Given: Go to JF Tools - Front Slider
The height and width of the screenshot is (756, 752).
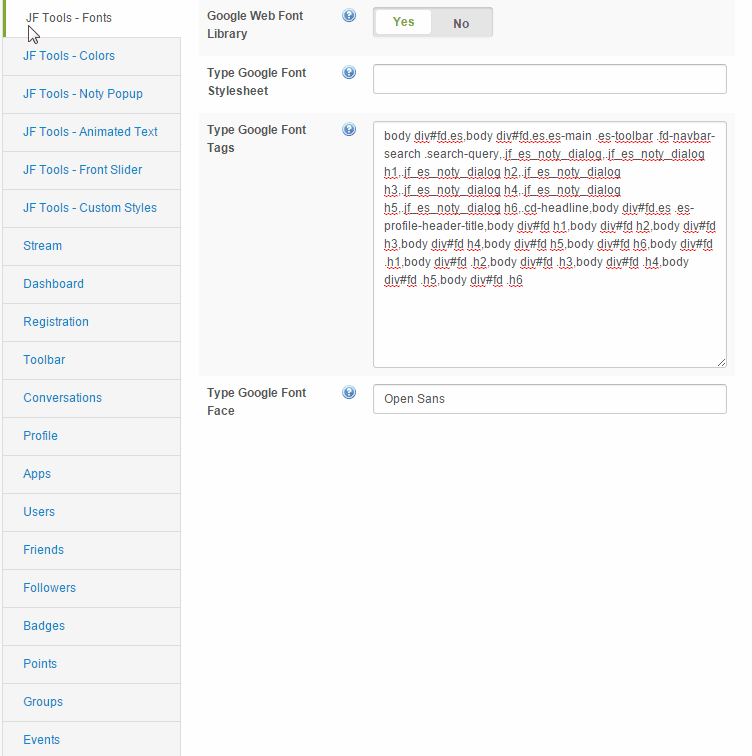Looking at the screenshot, I should pos(83,170).
